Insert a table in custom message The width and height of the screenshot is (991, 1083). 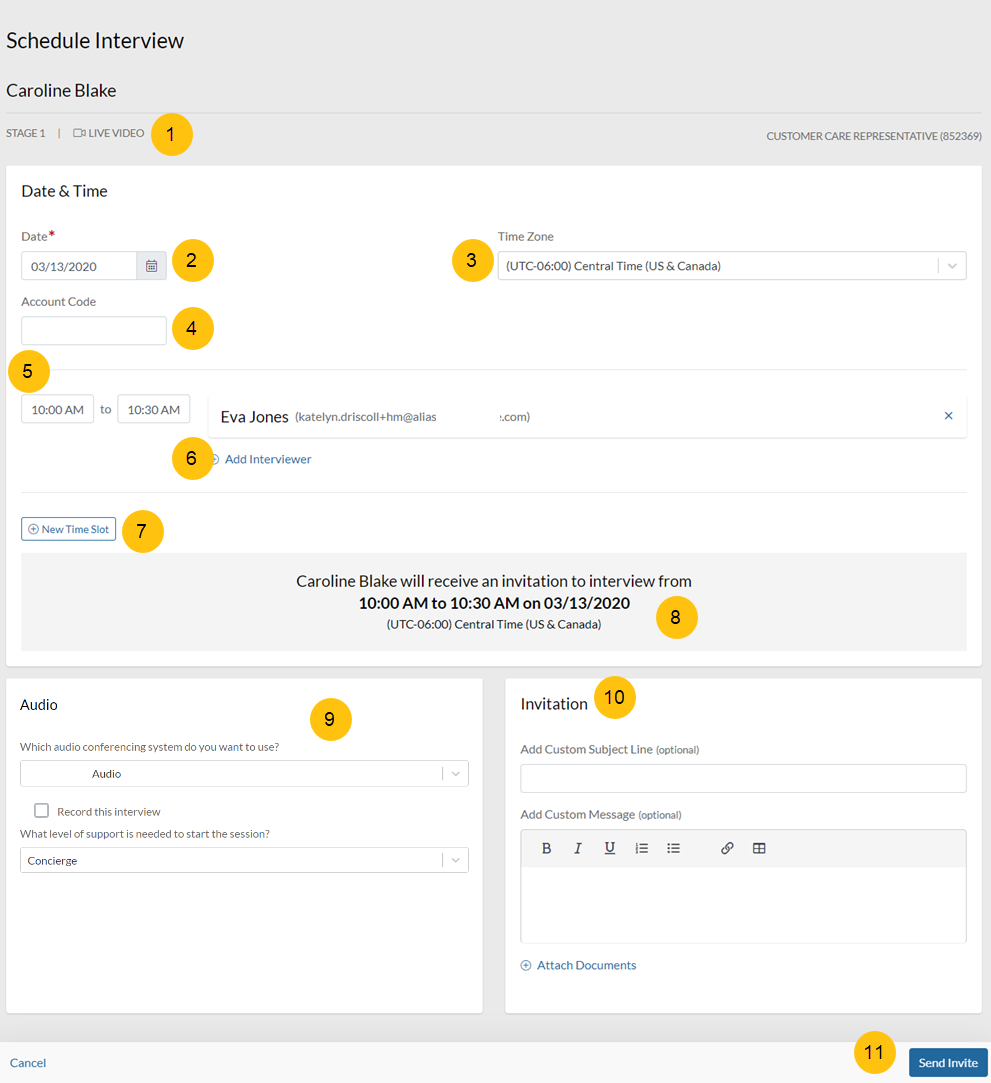coord(759,848)
